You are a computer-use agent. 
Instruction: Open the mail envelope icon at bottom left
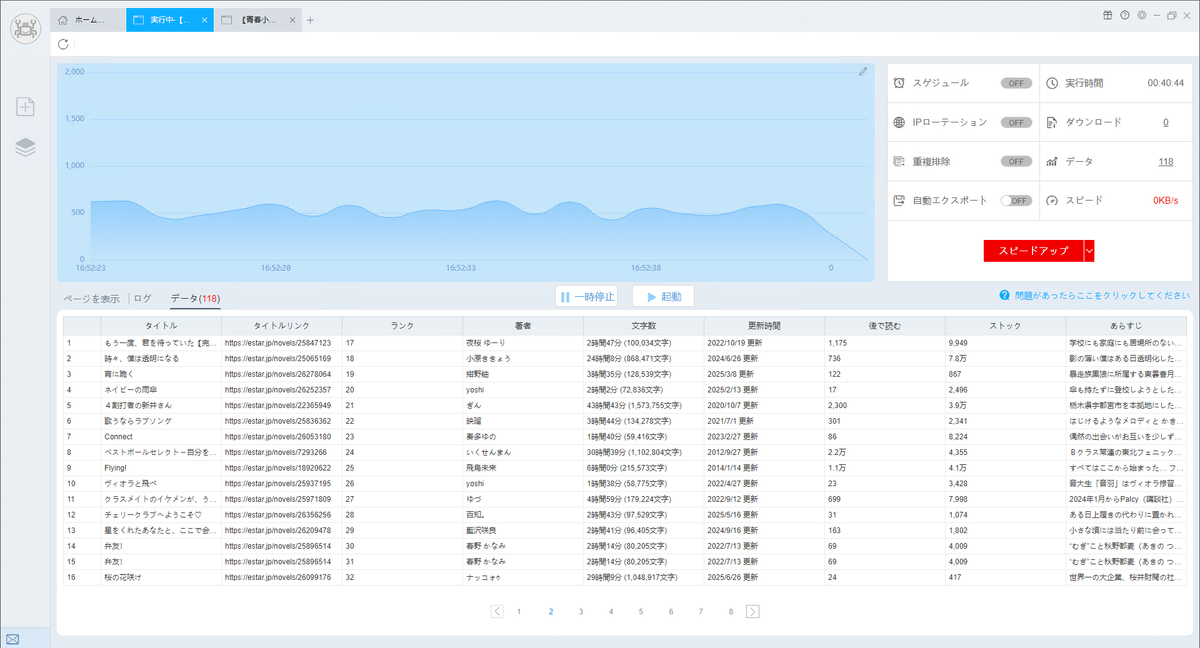coord(12,638)
